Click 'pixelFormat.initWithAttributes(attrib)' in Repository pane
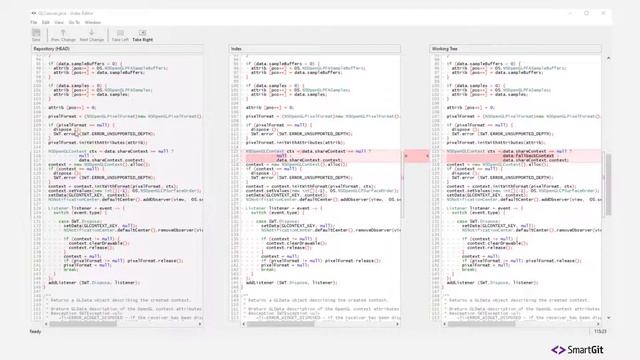Image resolution: width=640 pixels, height=360 pixels. coord(98,142)
